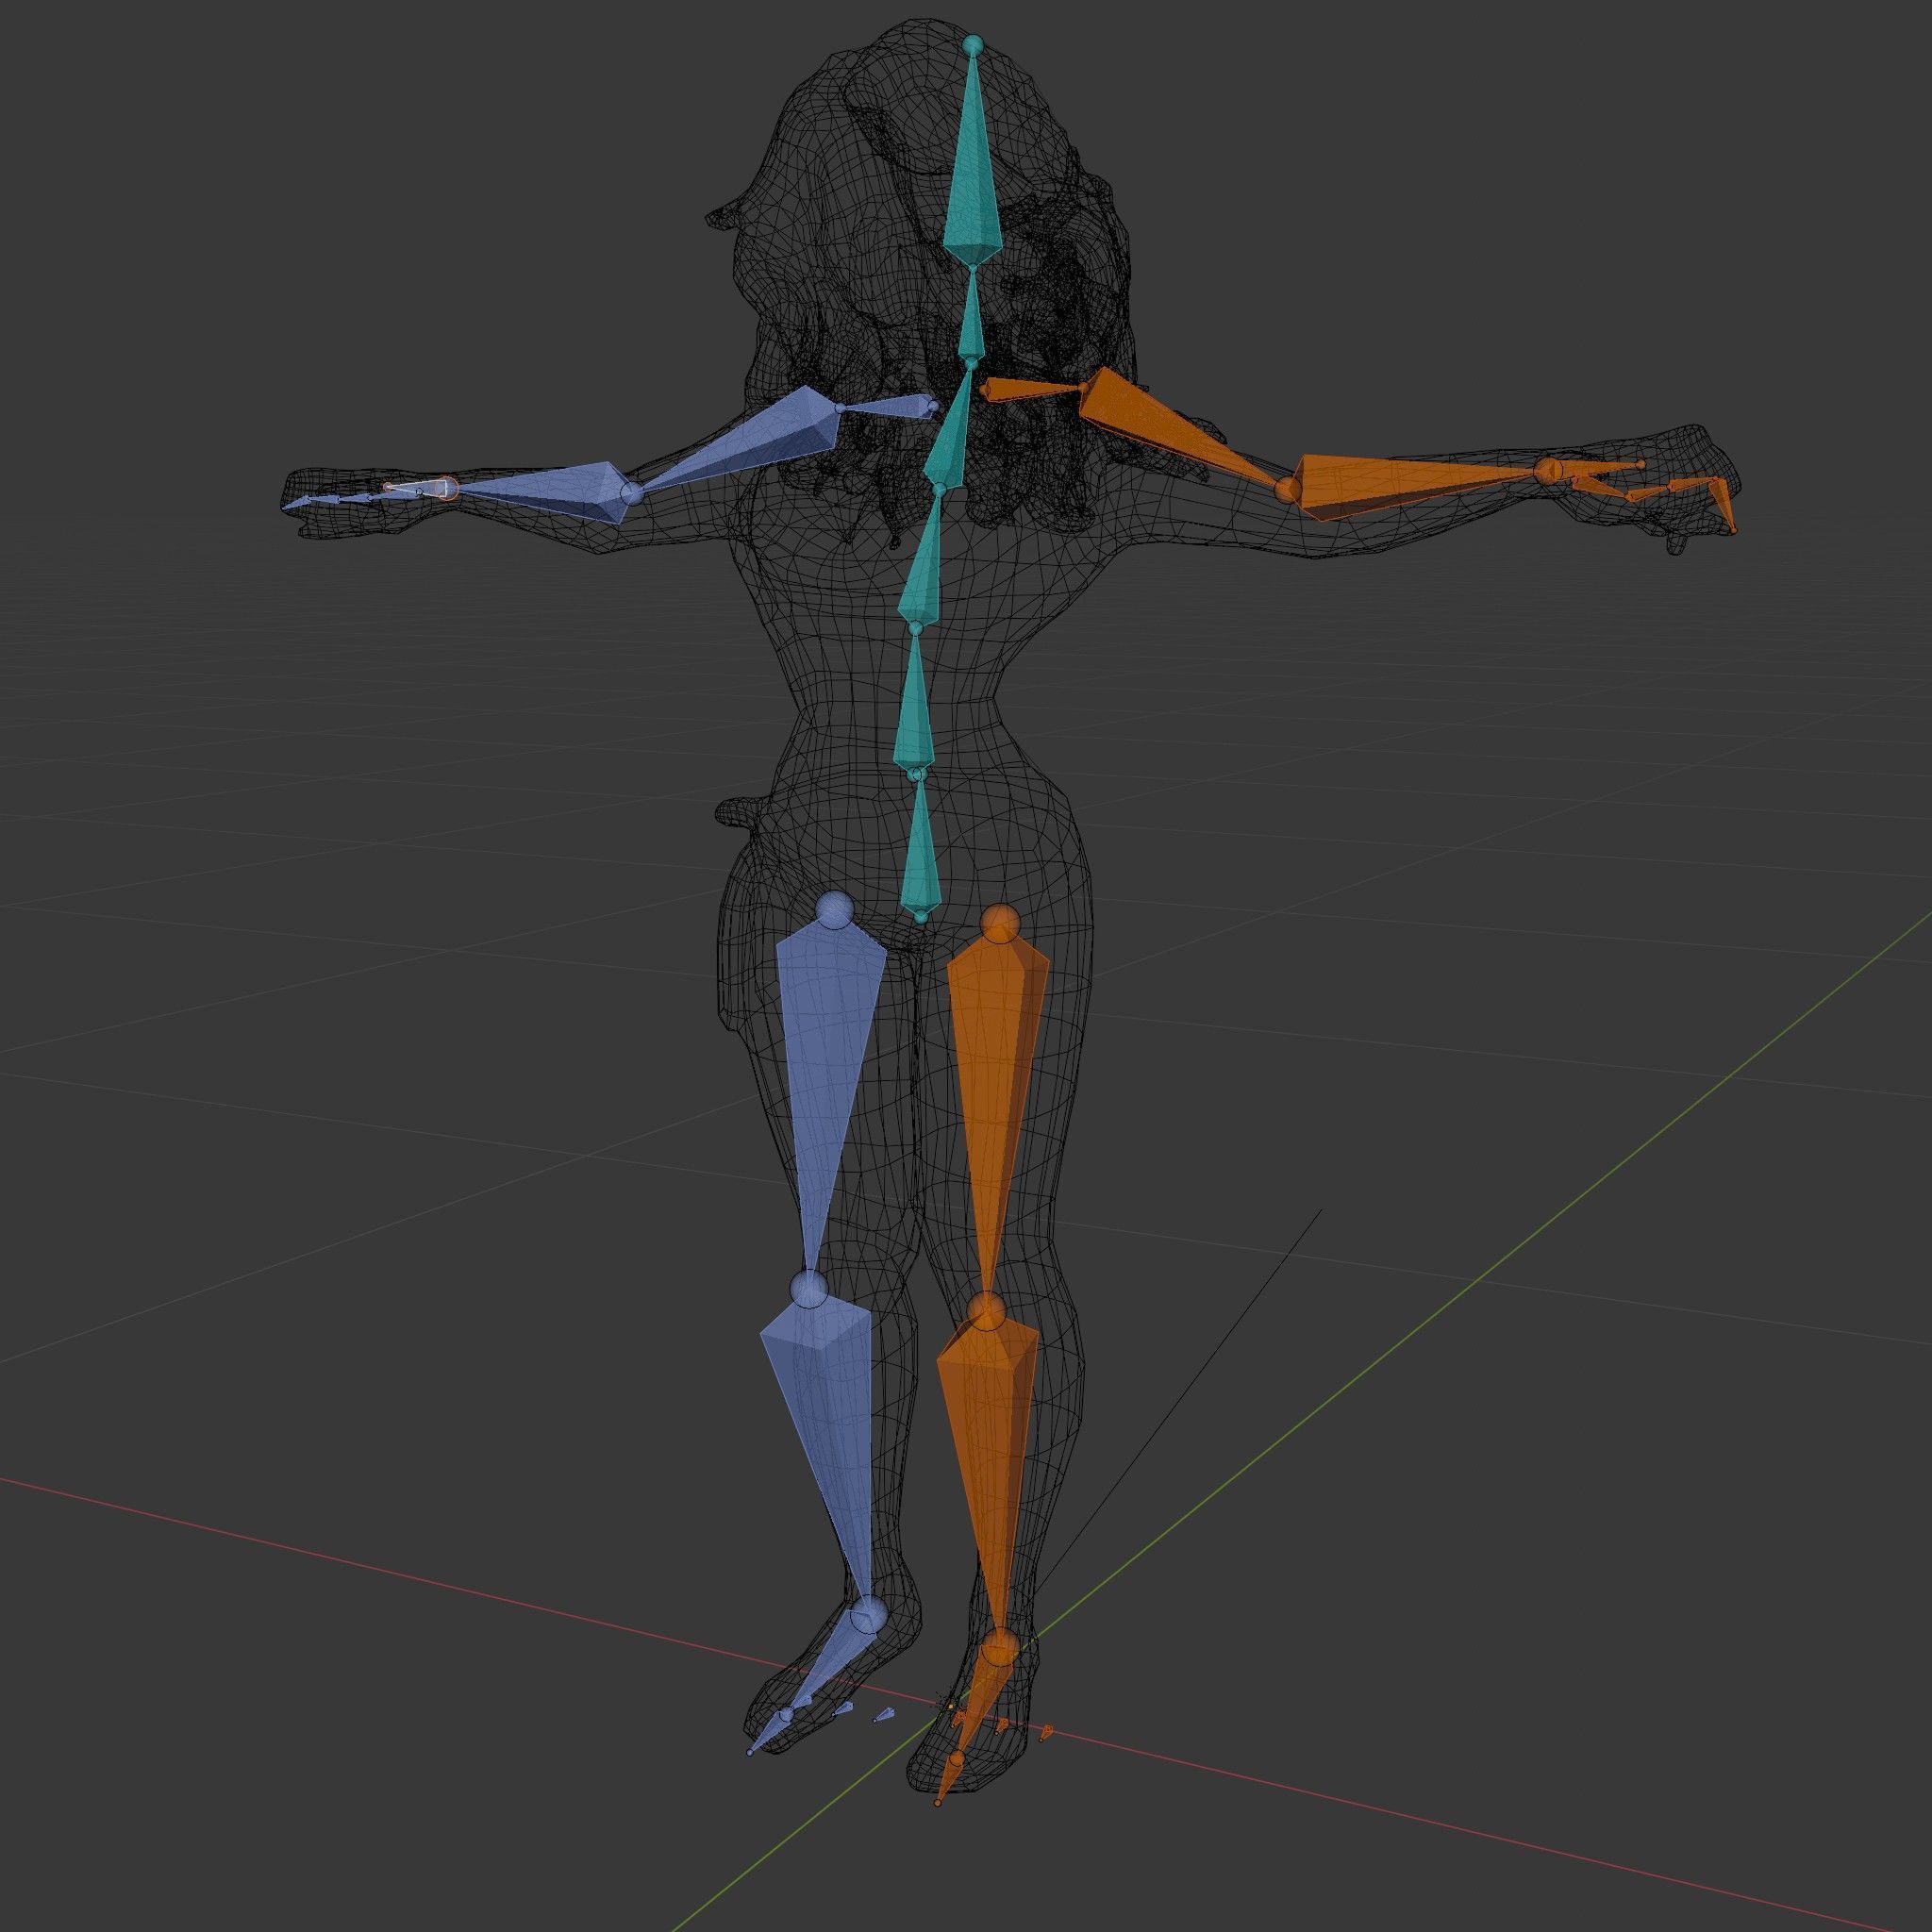1932x1932 pixels.
Task: Click the orange knee joint sphere
Action: [985, 1311]
